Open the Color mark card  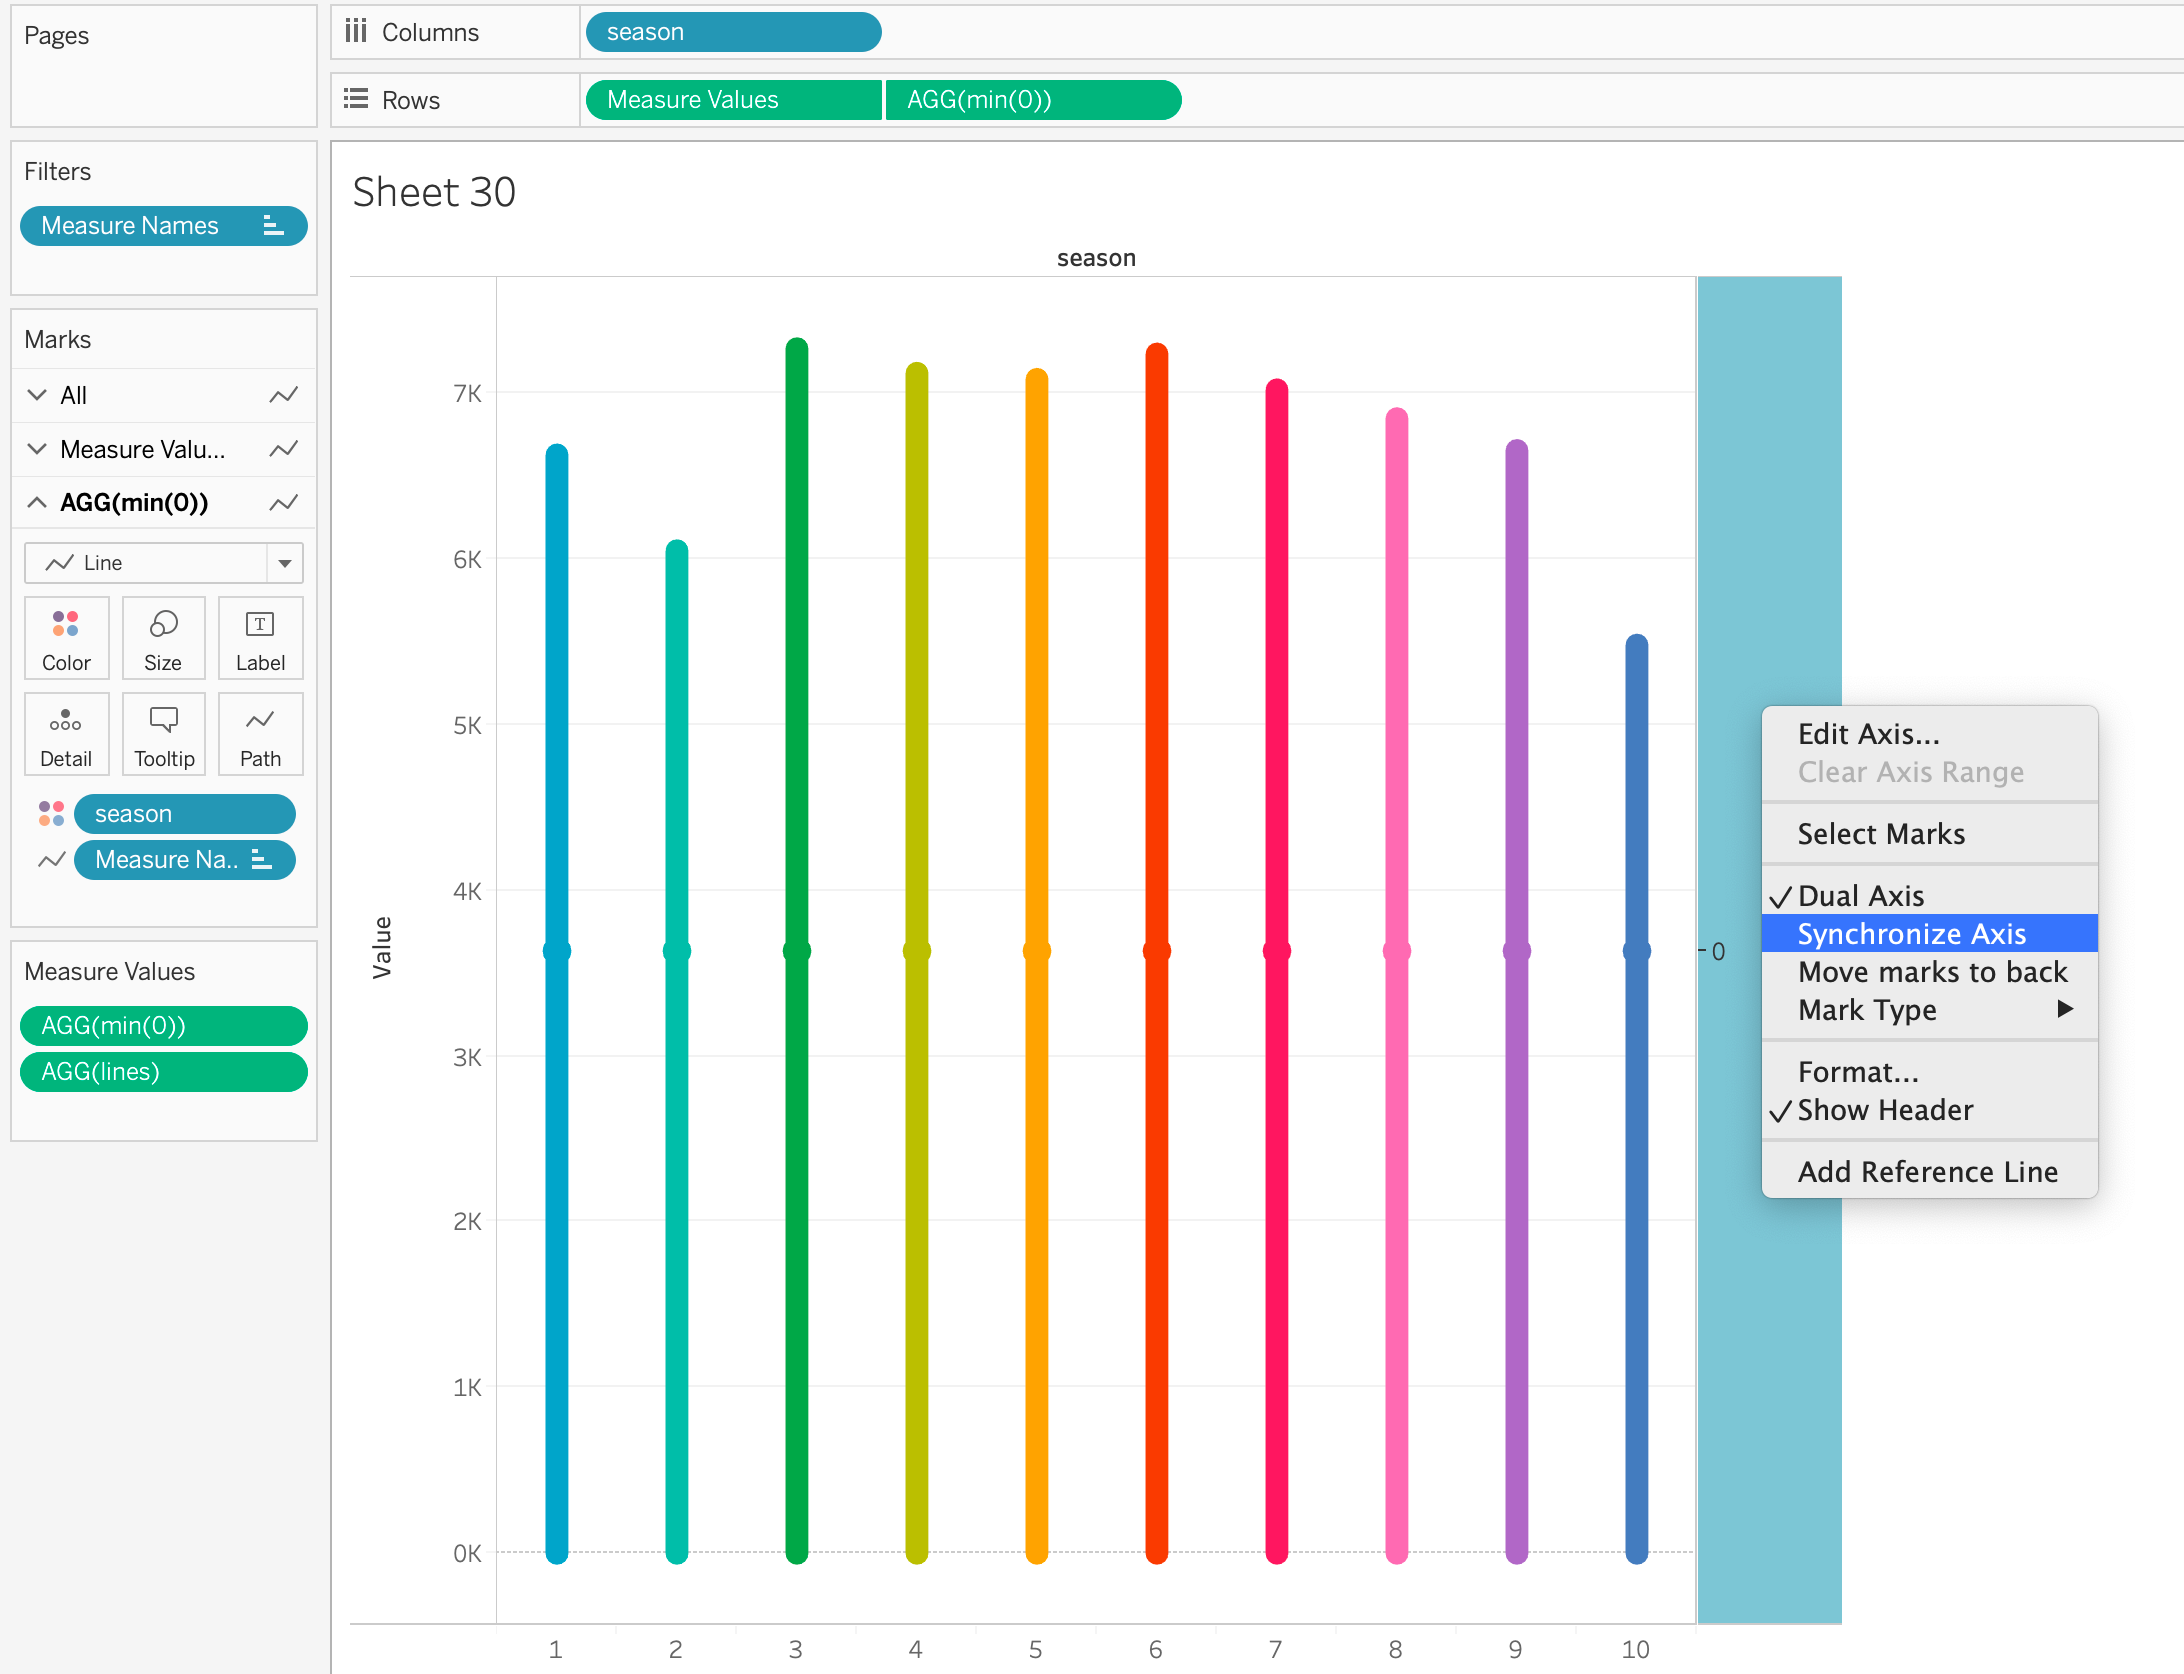66,639
